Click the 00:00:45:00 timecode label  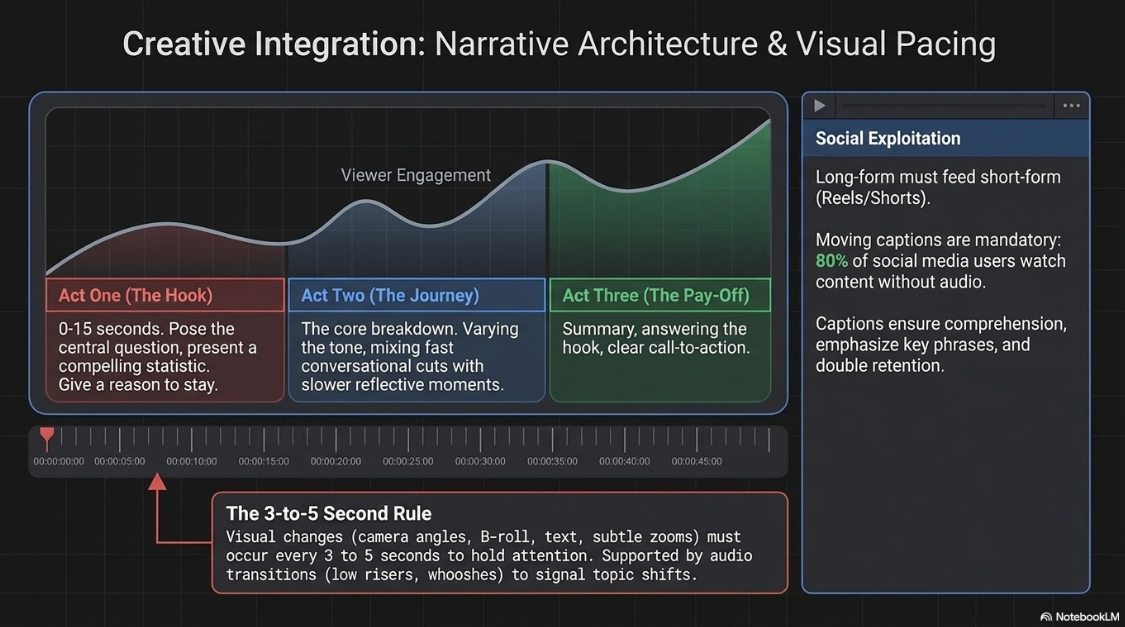697,461
